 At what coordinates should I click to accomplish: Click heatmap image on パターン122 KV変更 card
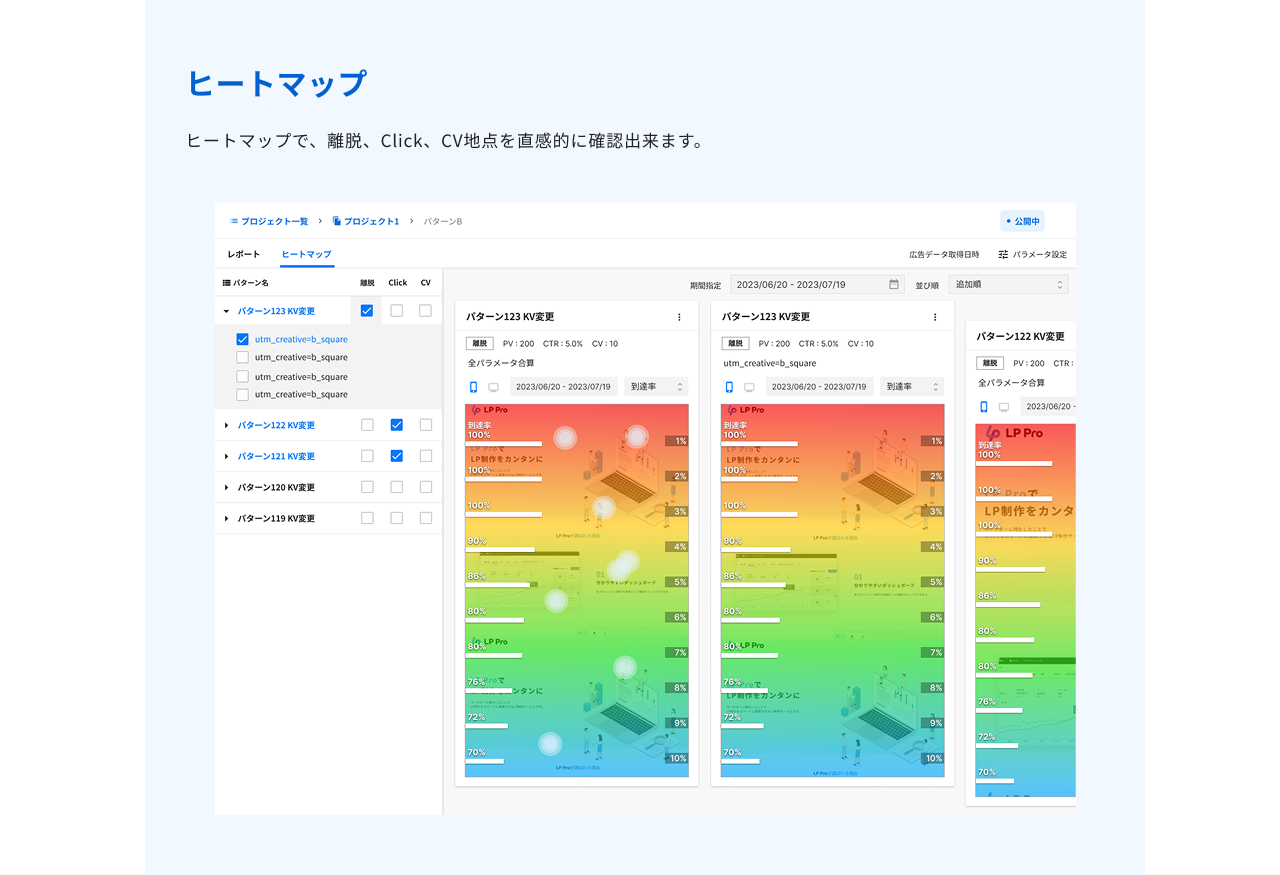(1026, 610)
